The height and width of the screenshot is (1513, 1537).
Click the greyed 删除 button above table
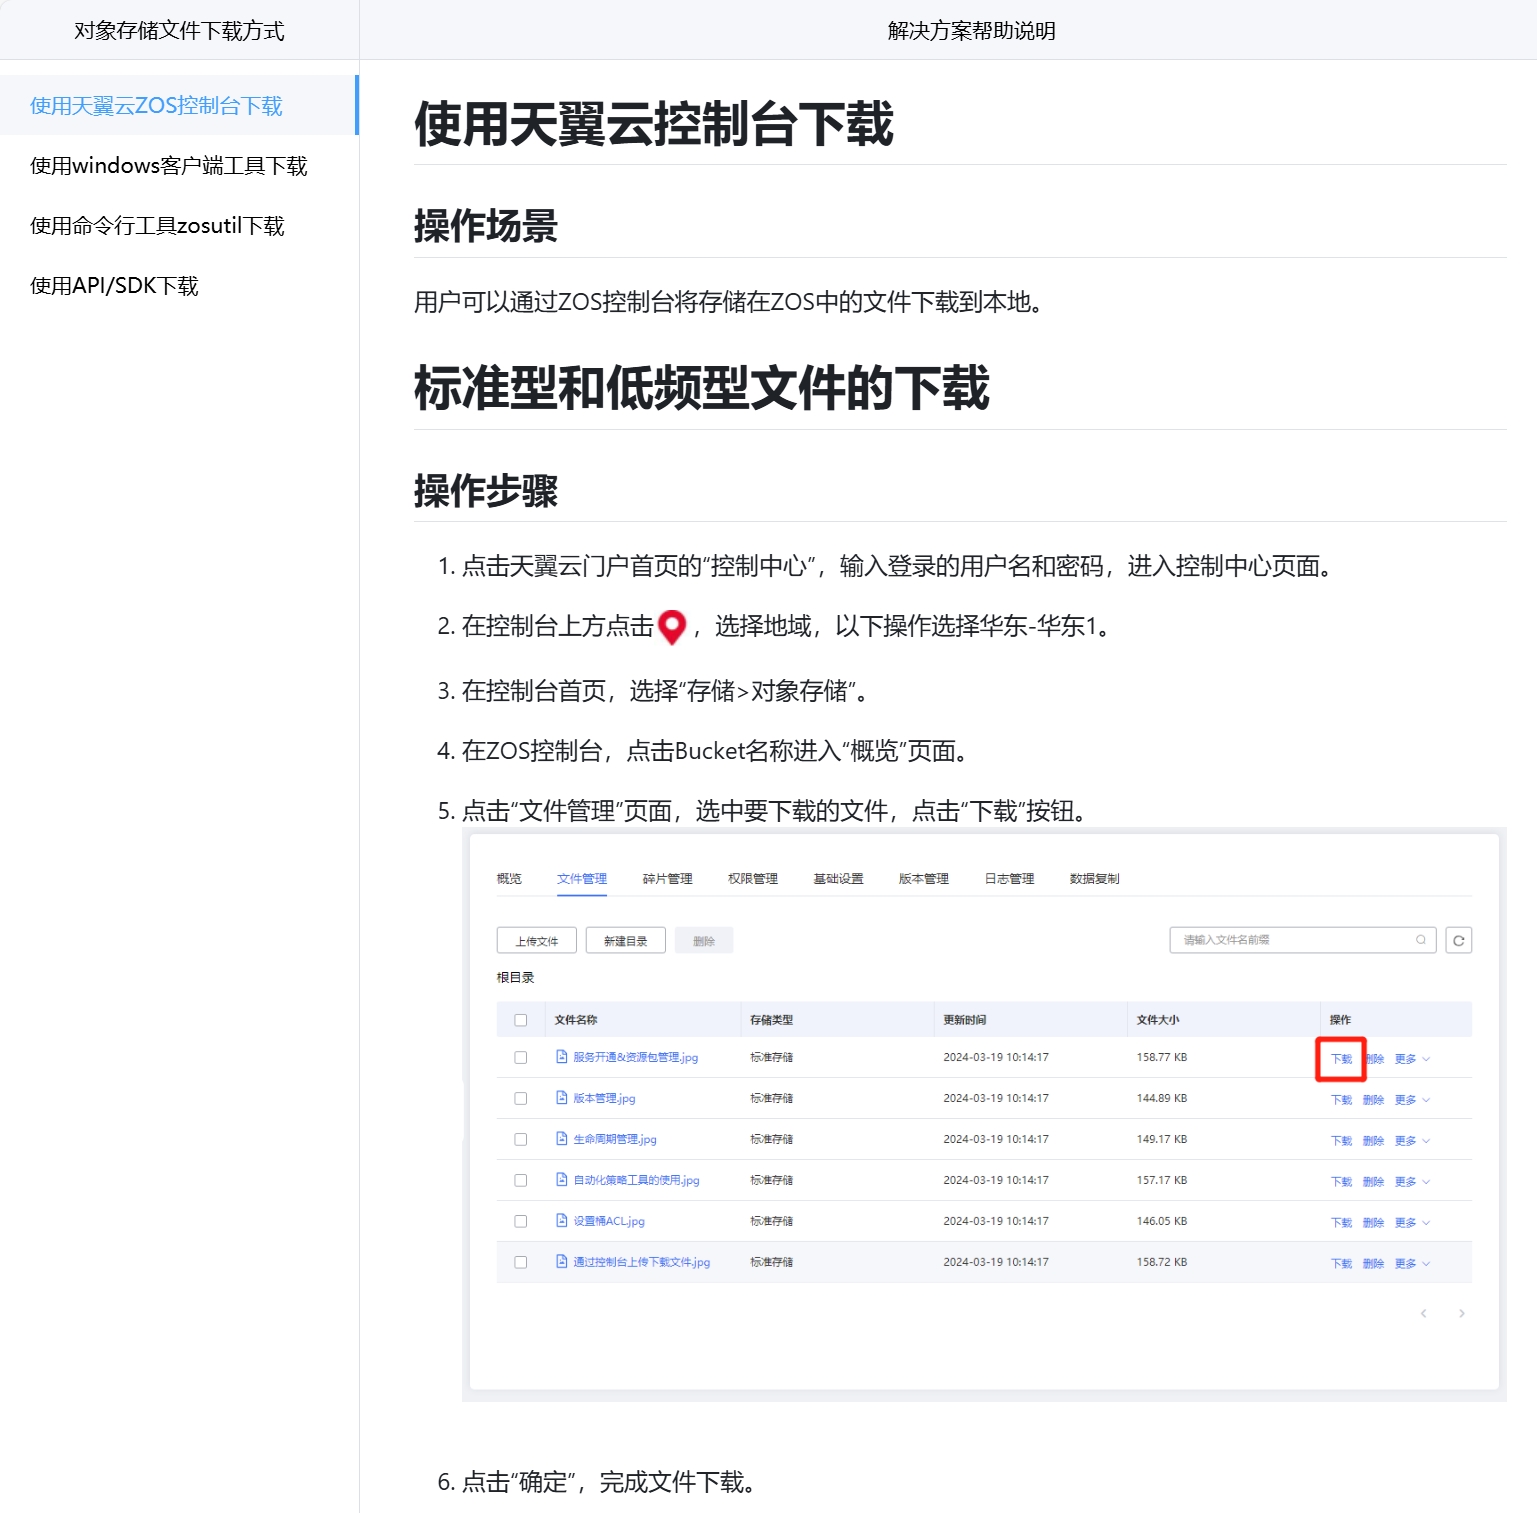click(x=704, y=941)
